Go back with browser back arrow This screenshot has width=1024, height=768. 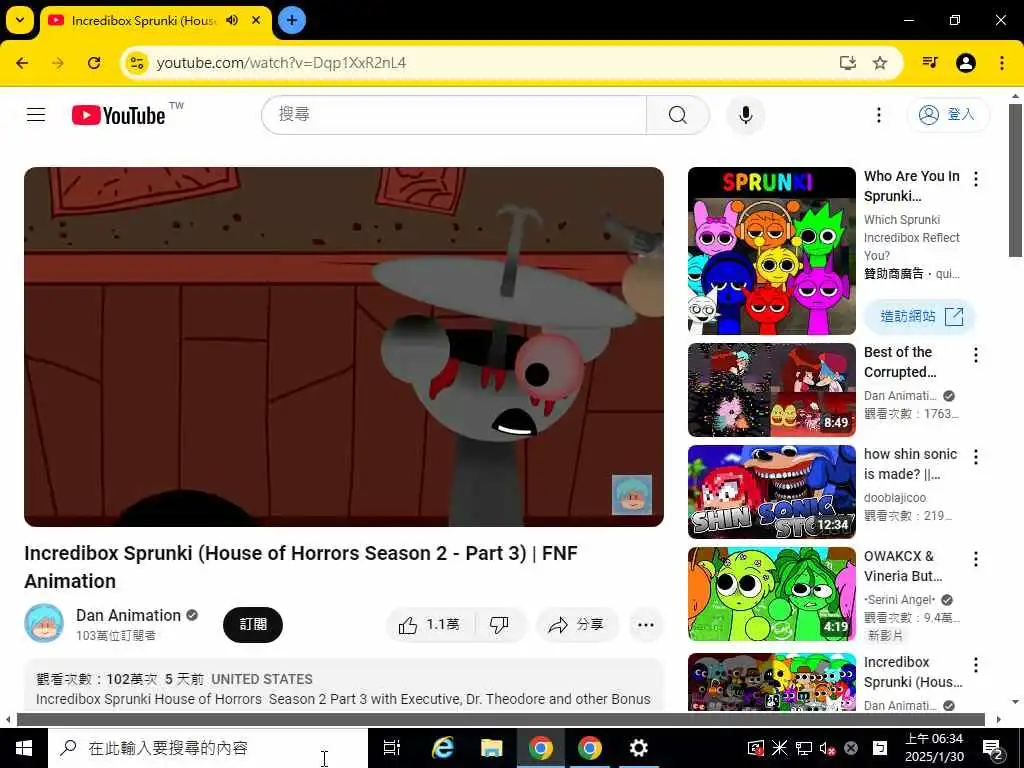point(22,63)
